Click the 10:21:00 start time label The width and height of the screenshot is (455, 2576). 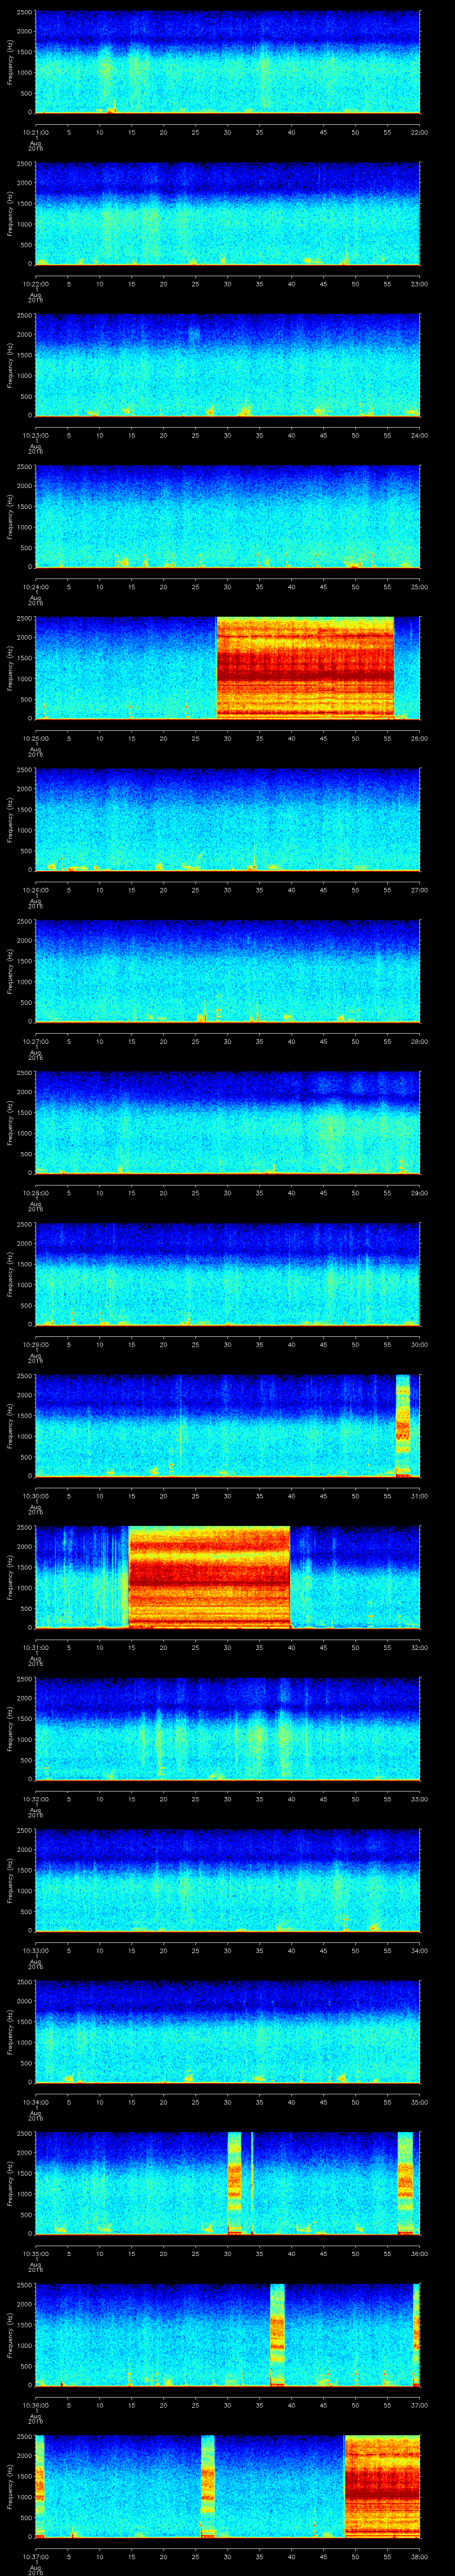(x=35, y=132)
